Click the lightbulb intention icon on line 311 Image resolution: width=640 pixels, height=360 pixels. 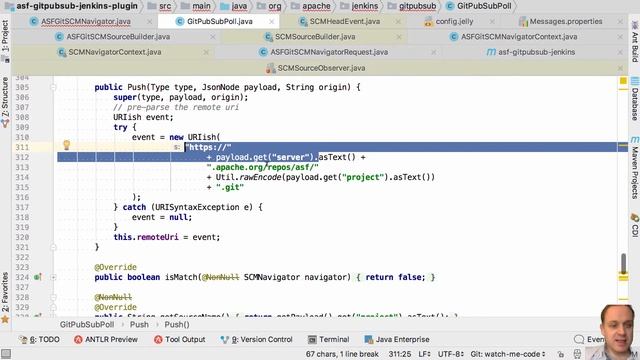tap(67, 145)
